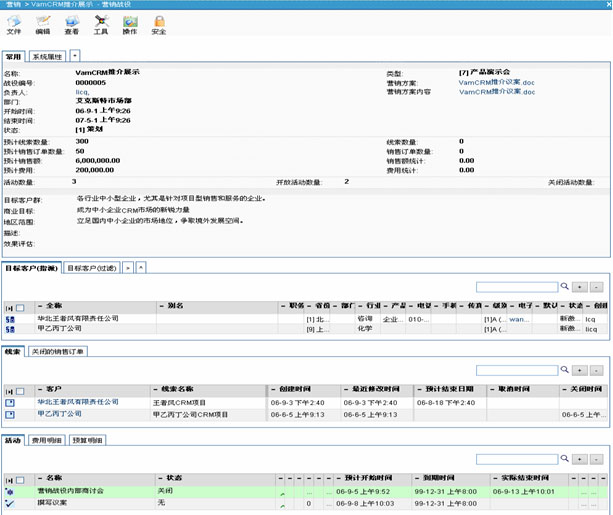
Task: Open the 安全 (Security) lock icon
Action: [159, 24]
